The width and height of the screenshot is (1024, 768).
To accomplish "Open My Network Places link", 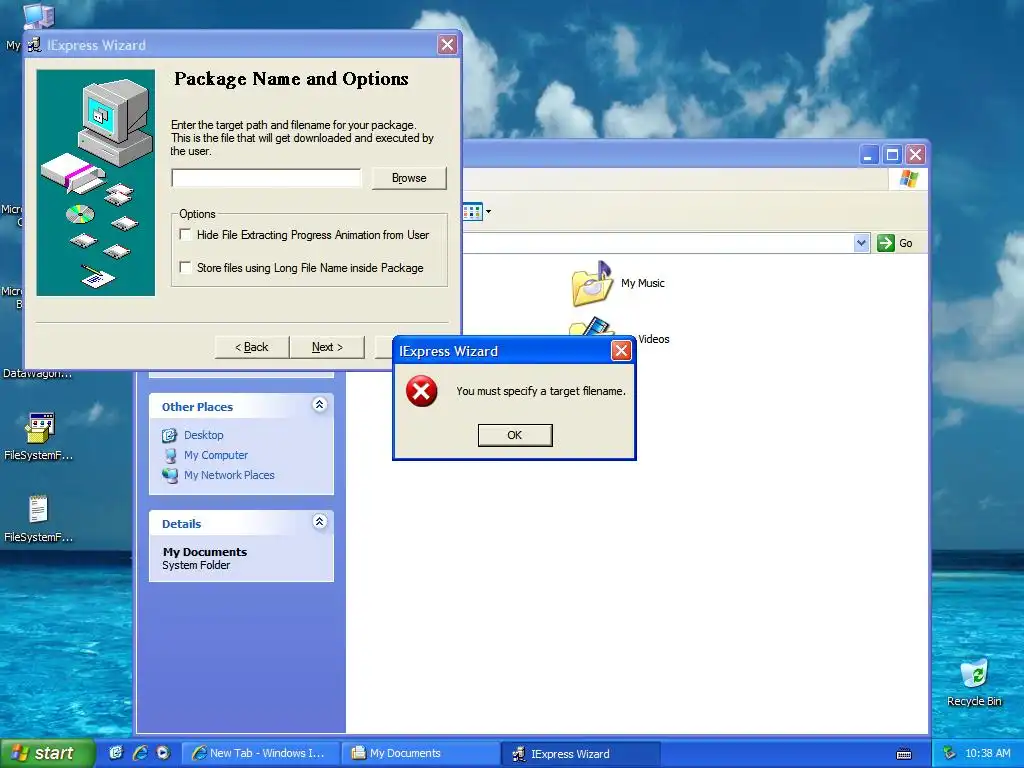I will click(229, 475).
